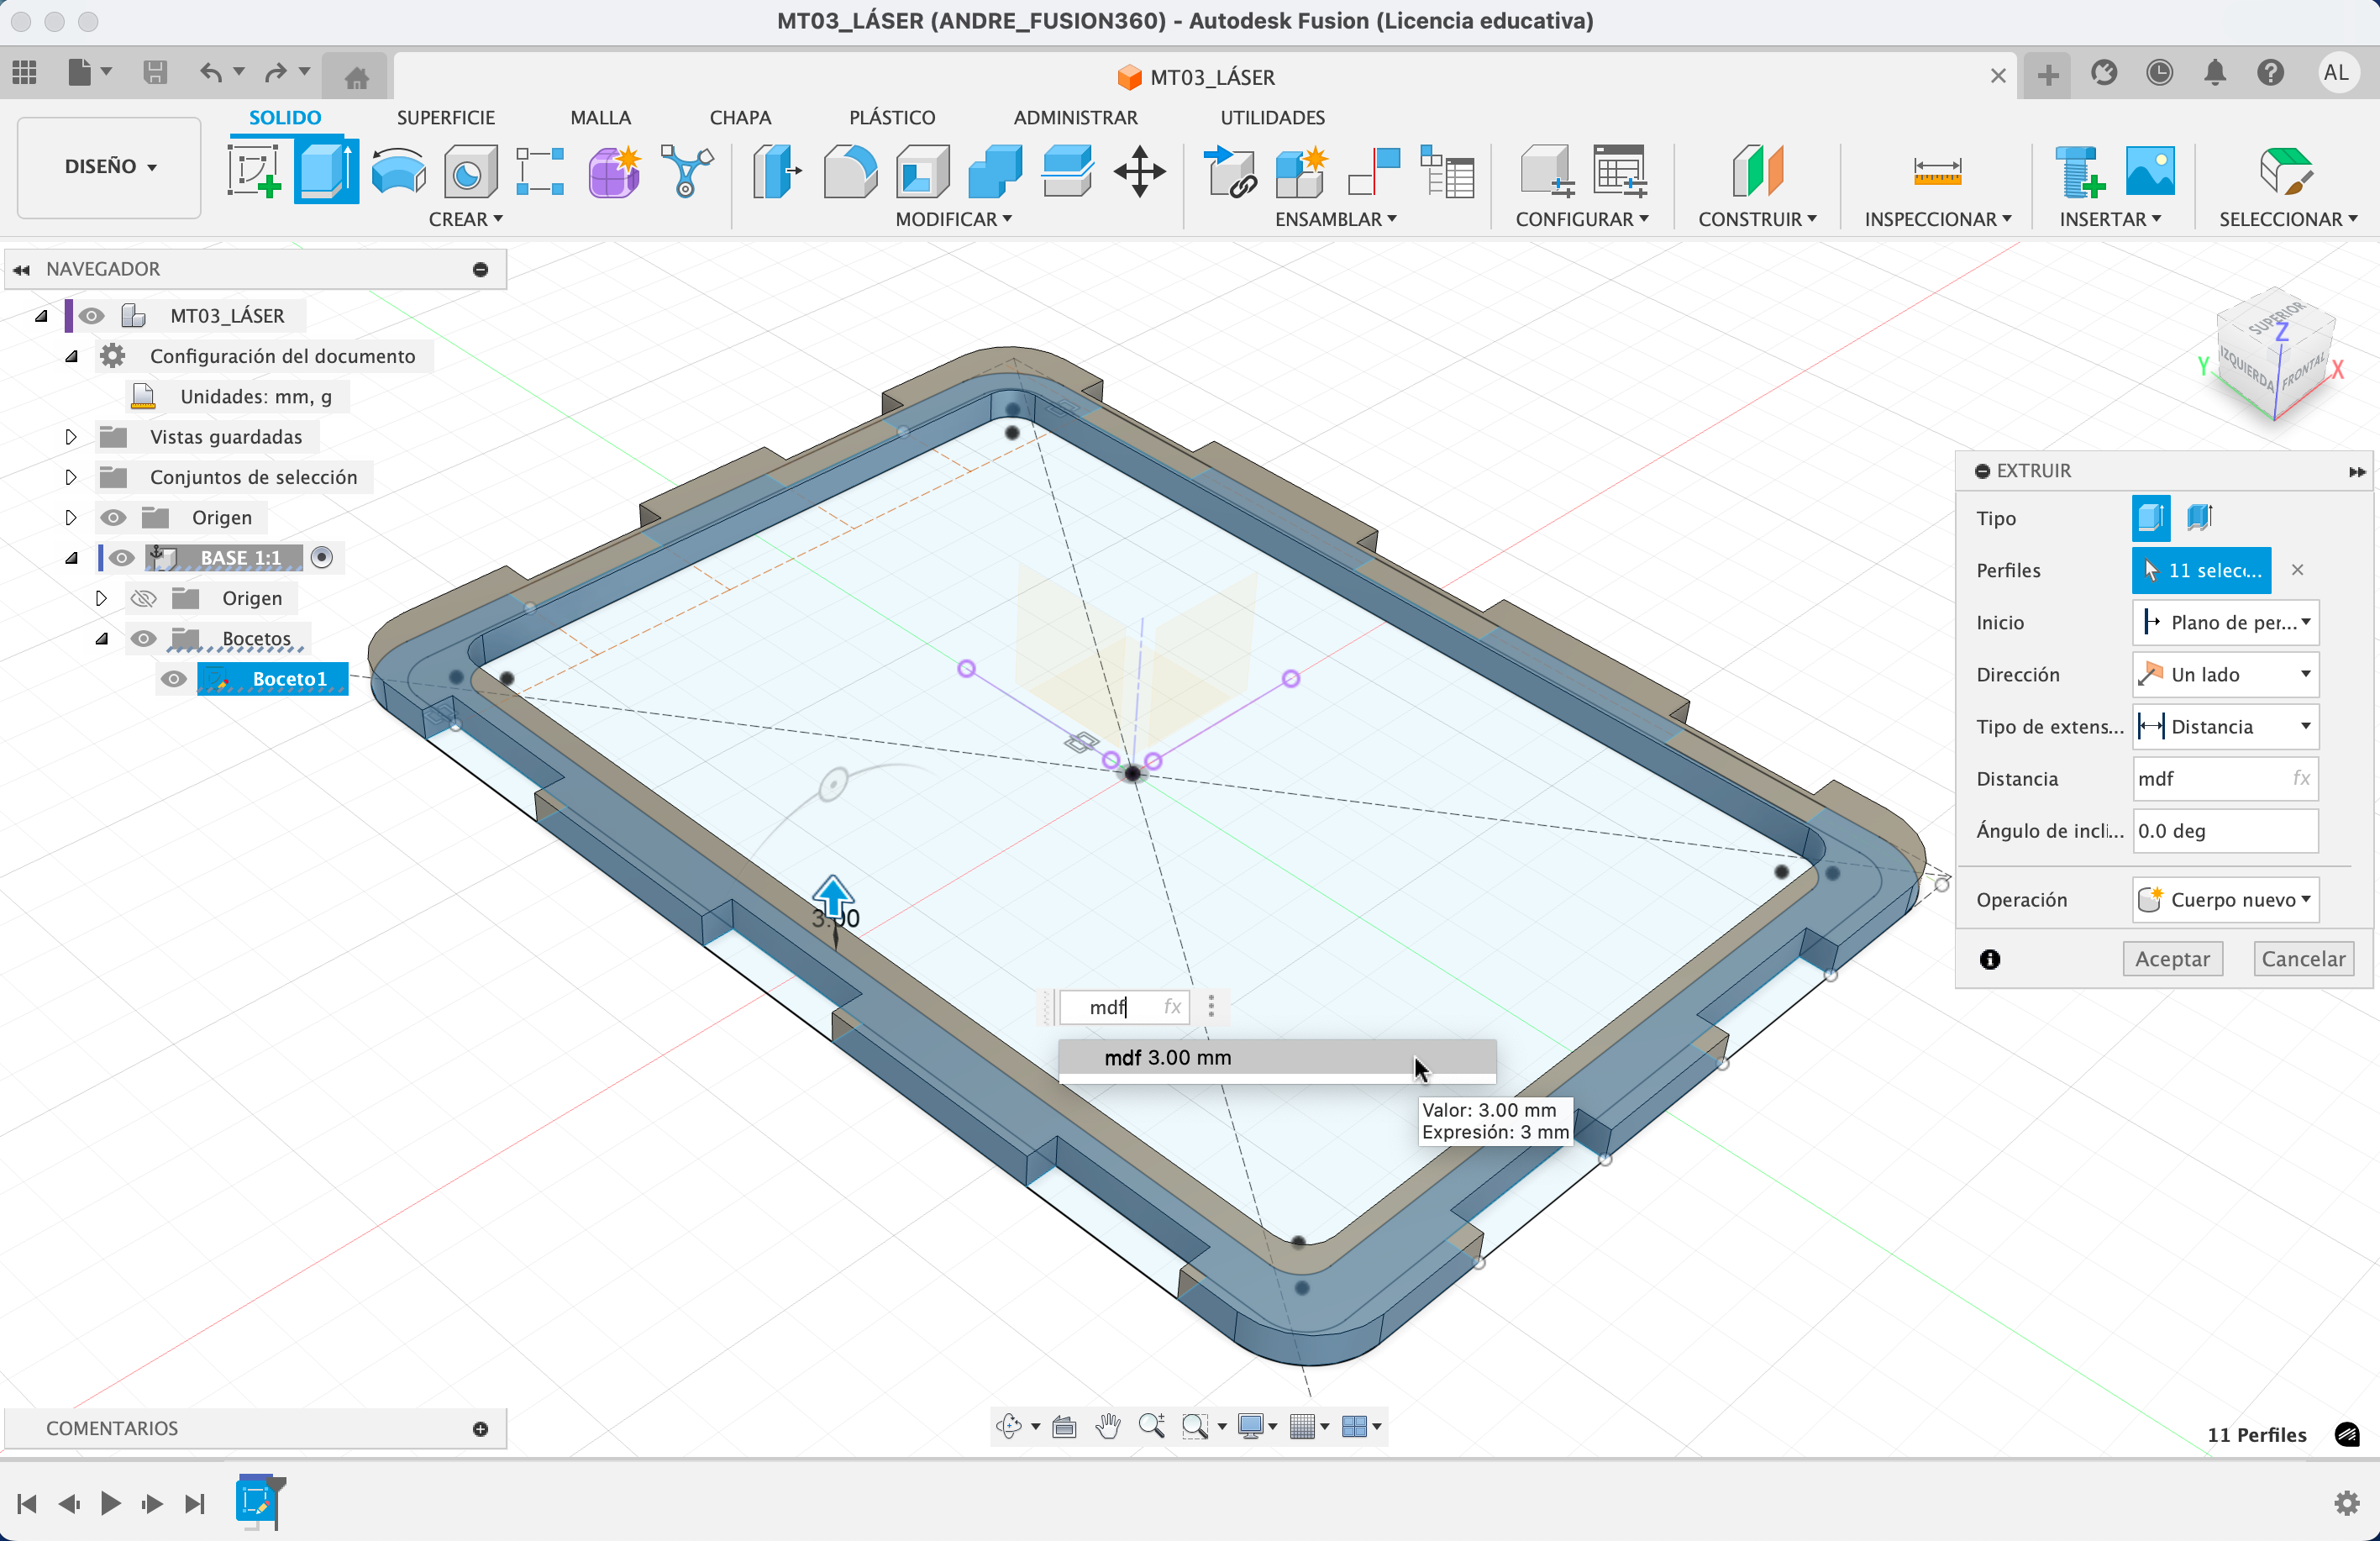Open the Operación Cuerpo nuevo dropdown
Screen dimensions: 2380x1541
coord(2226,900)
